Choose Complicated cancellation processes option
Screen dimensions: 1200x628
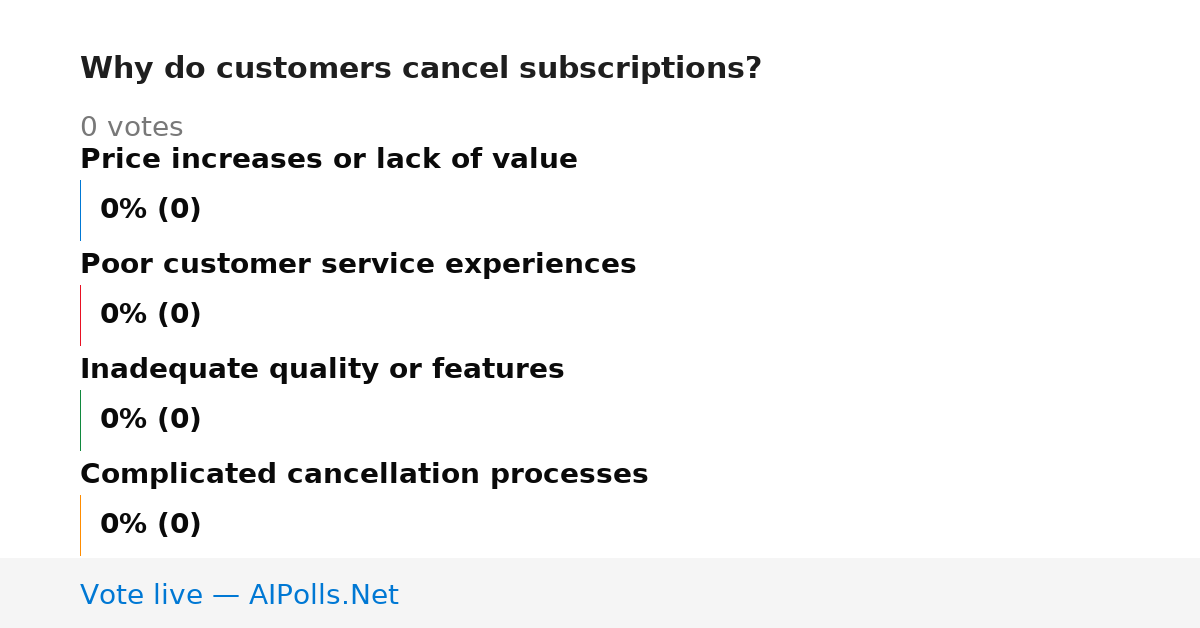(364, 475)
